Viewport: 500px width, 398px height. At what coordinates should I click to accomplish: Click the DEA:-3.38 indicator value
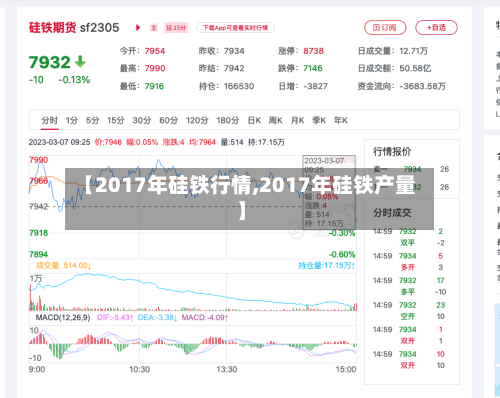(157, 317)
